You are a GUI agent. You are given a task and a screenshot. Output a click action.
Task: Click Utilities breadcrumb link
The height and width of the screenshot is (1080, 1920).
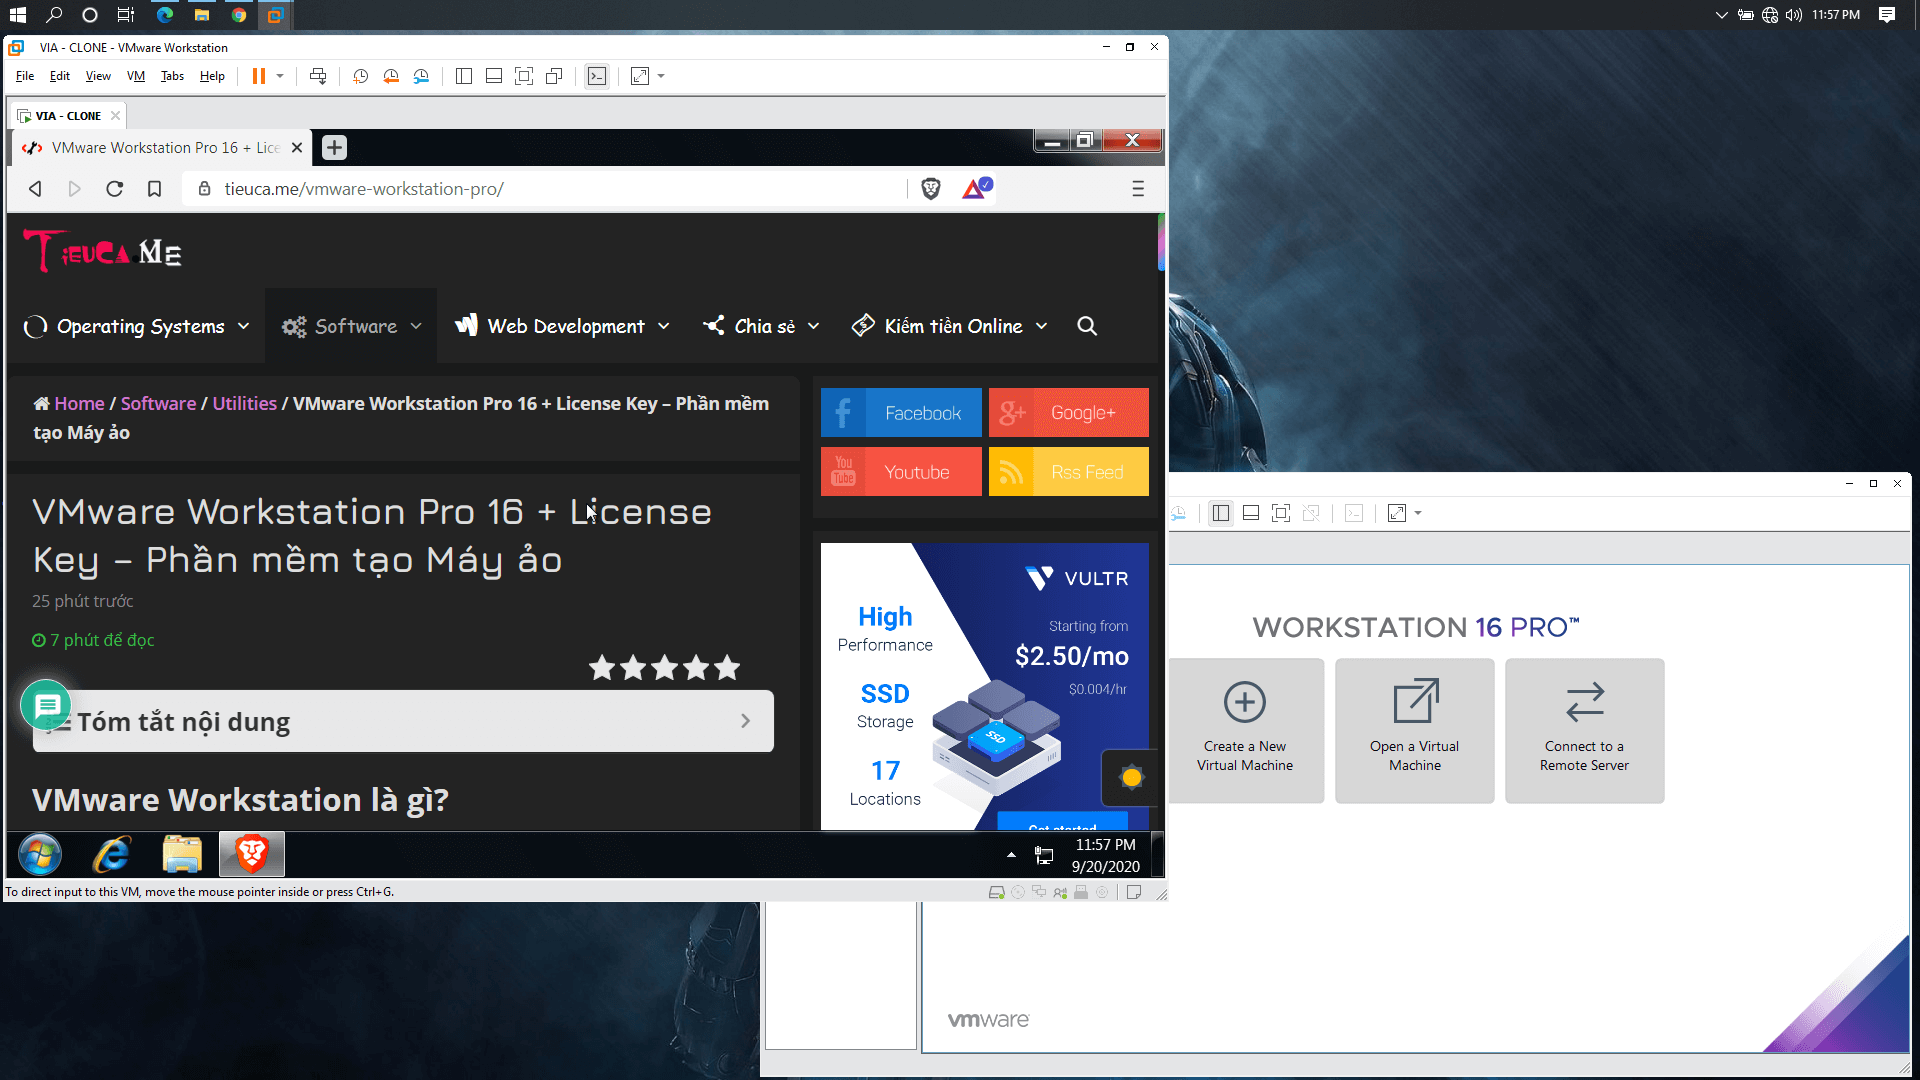[244, 403]
